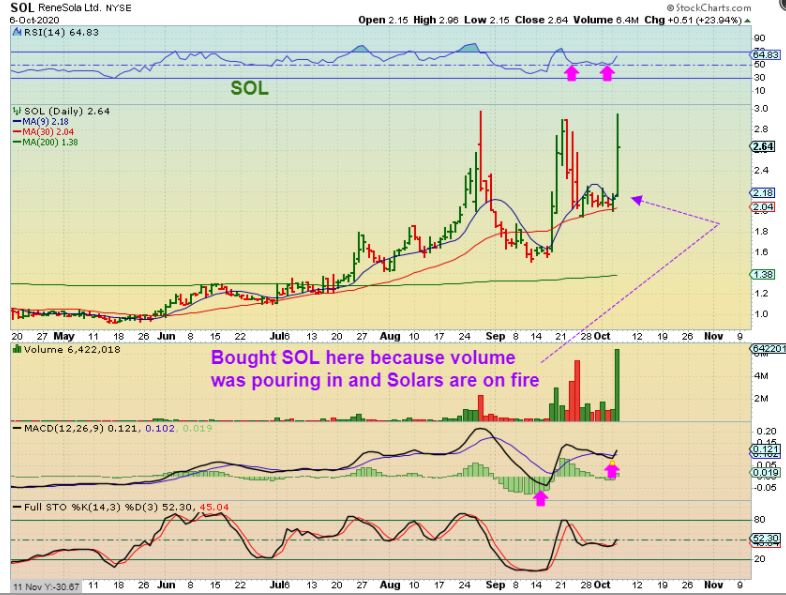Click the candlestick icon beside 'SOL (Daily)'
786x595 pixels.
click(17, 111)
